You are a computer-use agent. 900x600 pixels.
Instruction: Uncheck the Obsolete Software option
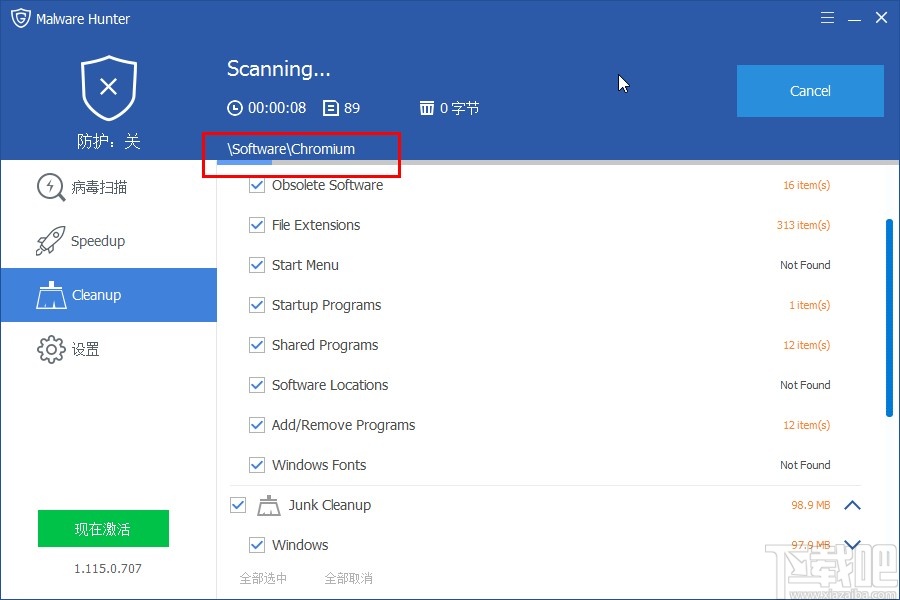(257, 185)
